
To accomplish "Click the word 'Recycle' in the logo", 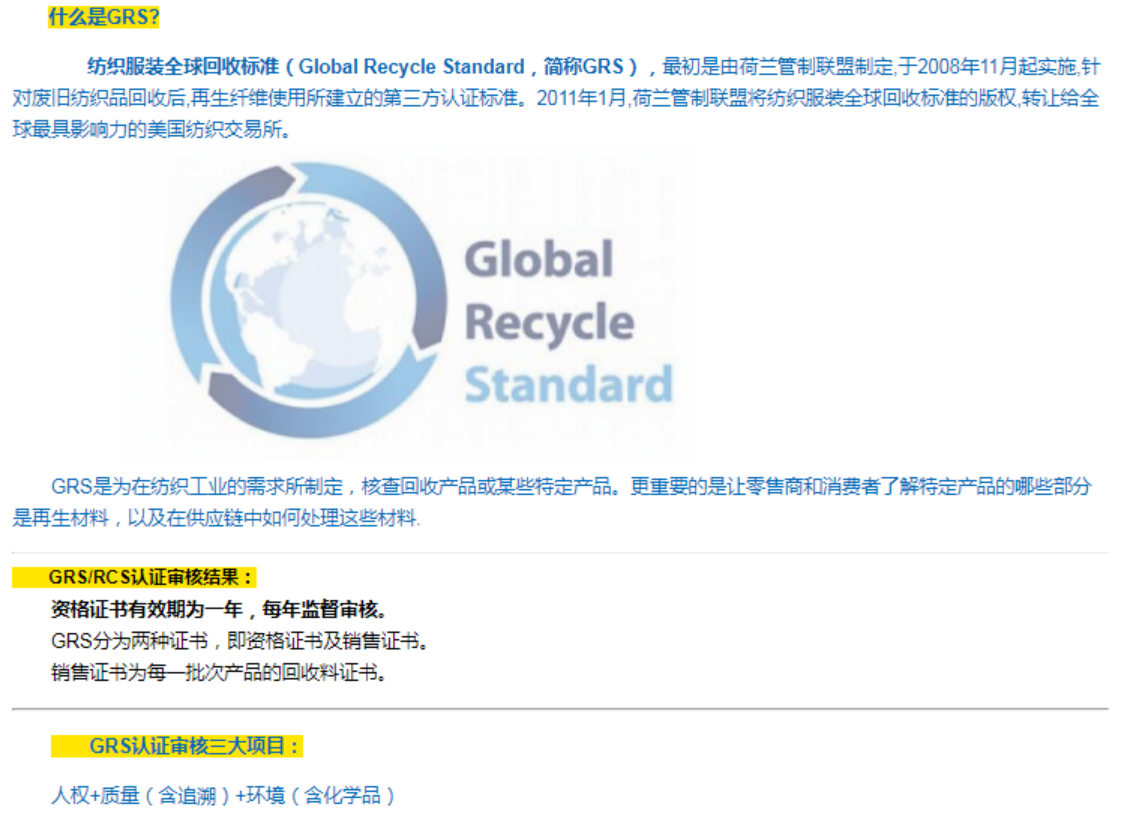I will [549, 324].
